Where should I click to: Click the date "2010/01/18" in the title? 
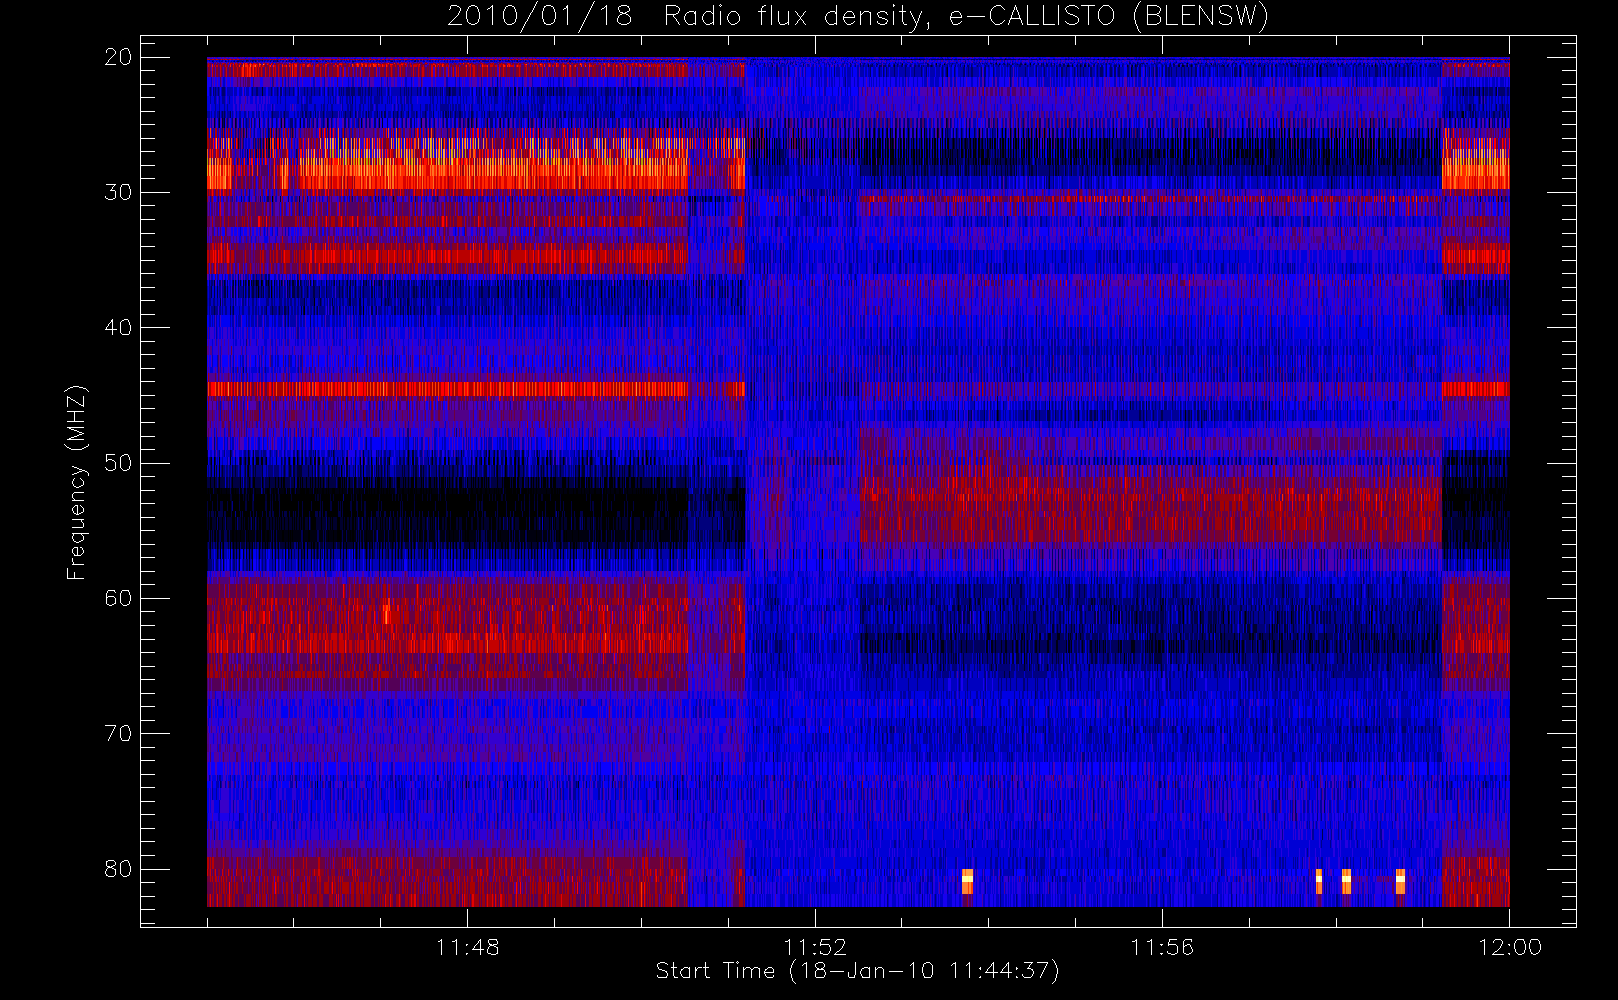coord(540,17)
